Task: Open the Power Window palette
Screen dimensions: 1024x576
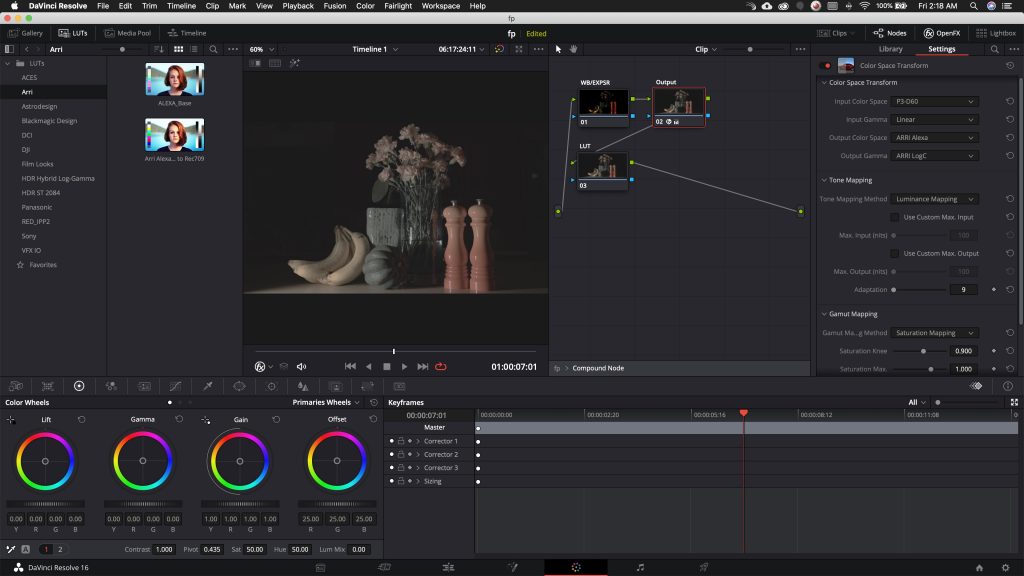Action: click(x=239, y=386)
